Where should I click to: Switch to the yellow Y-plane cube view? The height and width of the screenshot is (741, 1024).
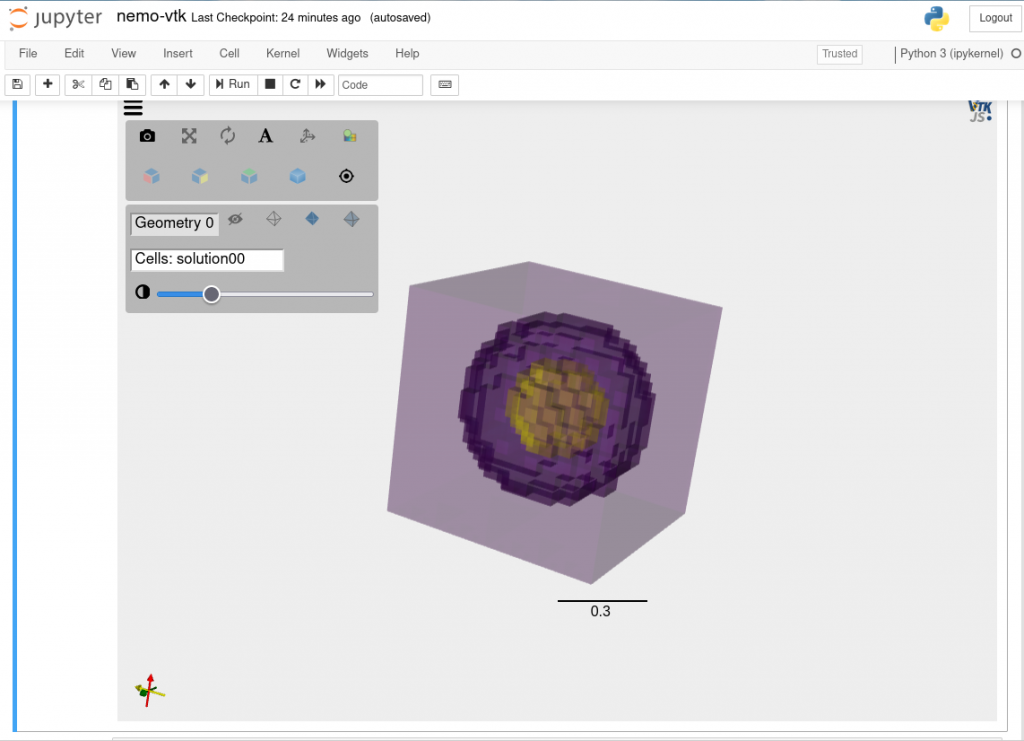200,176
